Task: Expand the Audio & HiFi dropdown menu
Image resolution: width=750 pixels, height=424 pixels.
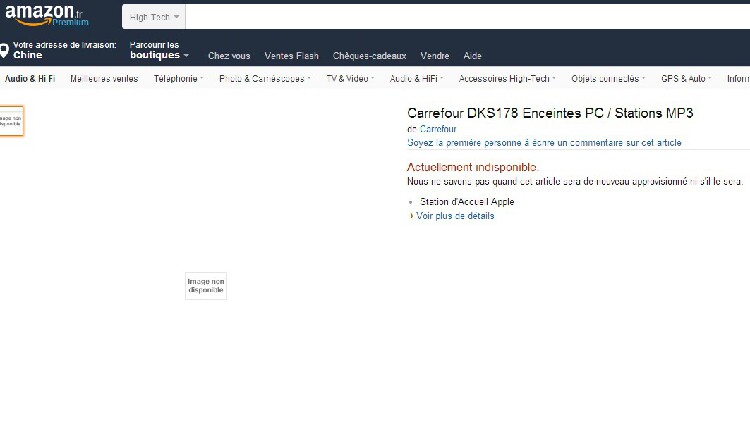Action: pyautogui.click(x=416, y=78)
